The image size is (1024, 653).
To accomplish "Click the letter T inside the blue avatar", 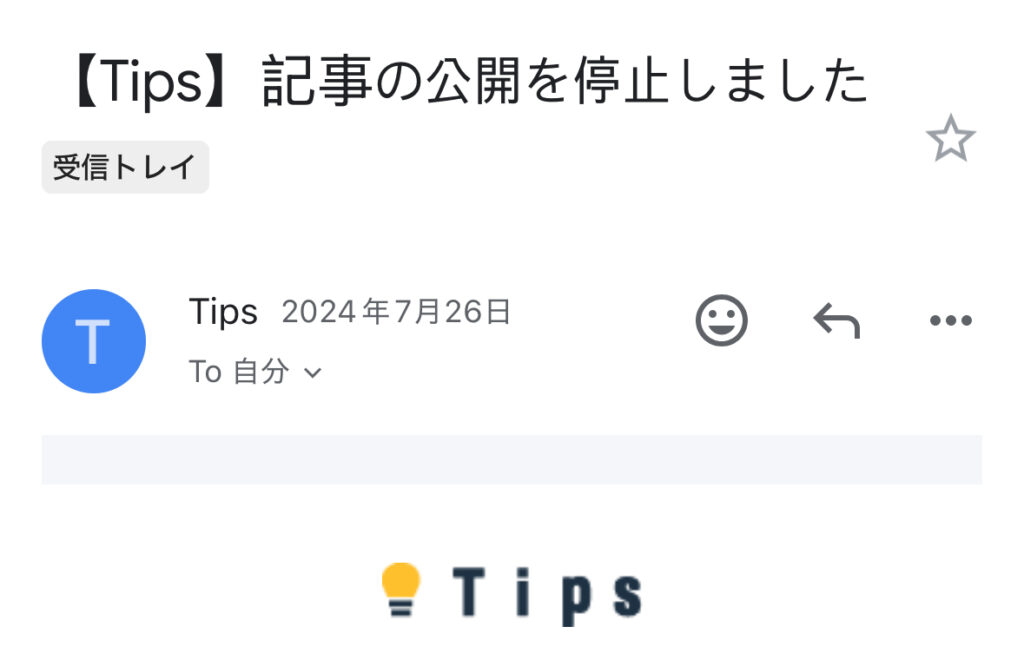I will pyautogui.click(x=93, y=342).
